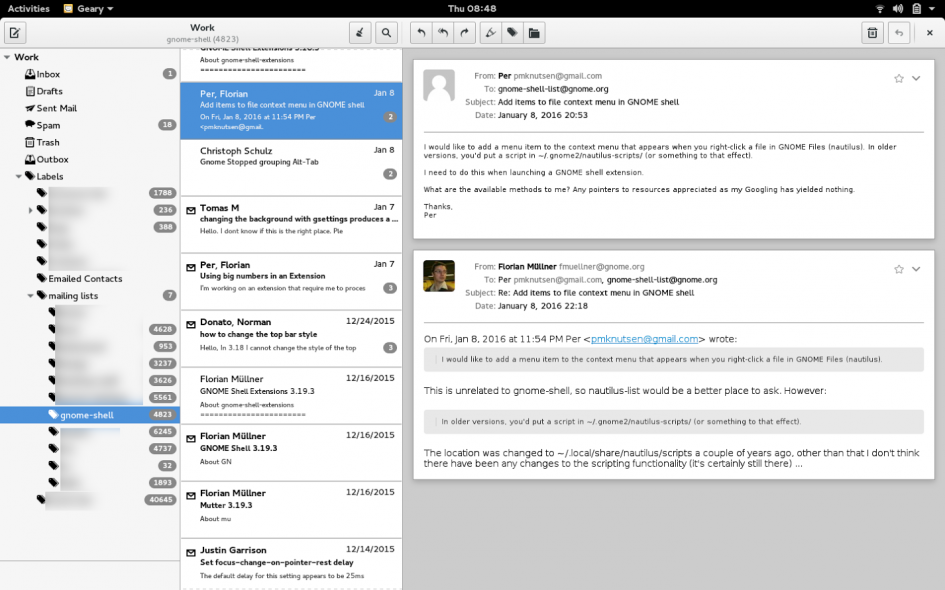Collapse the Labels section in the sidebar
The width and height of the screenshot is (945, 590).
(x=17, y=176)
